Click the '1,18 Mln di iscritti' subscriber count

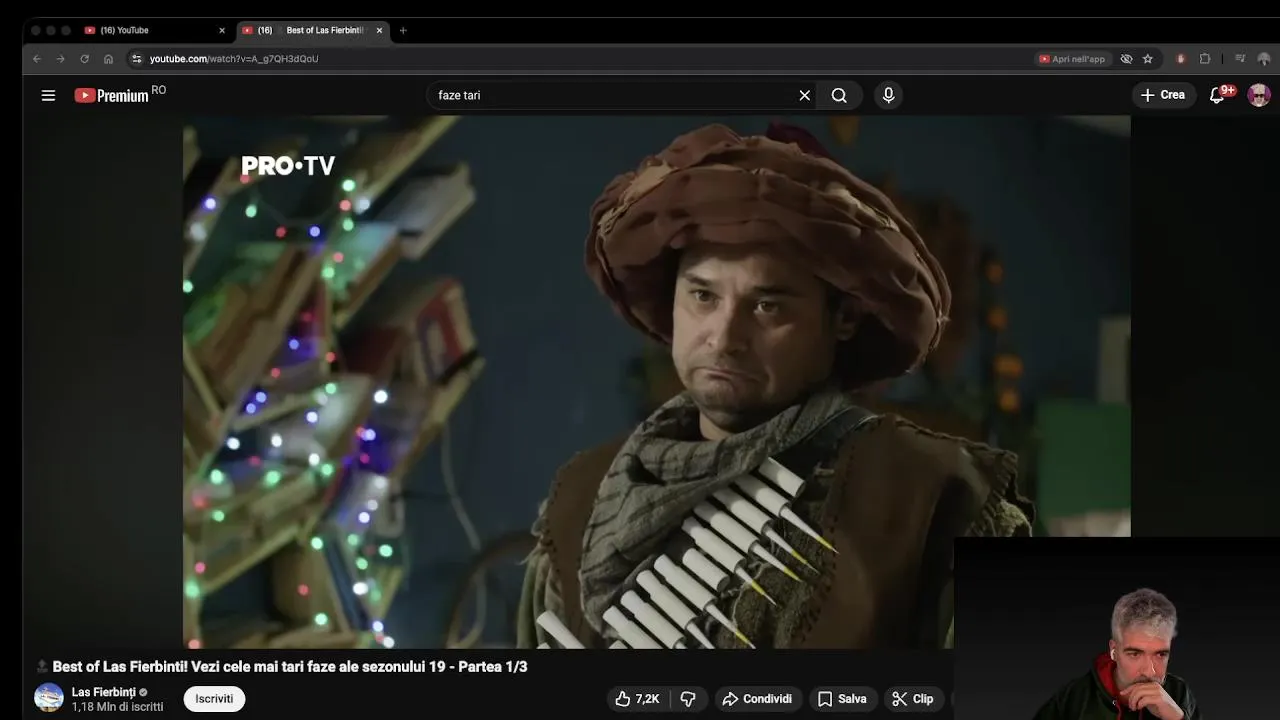(x=117, y=707)
